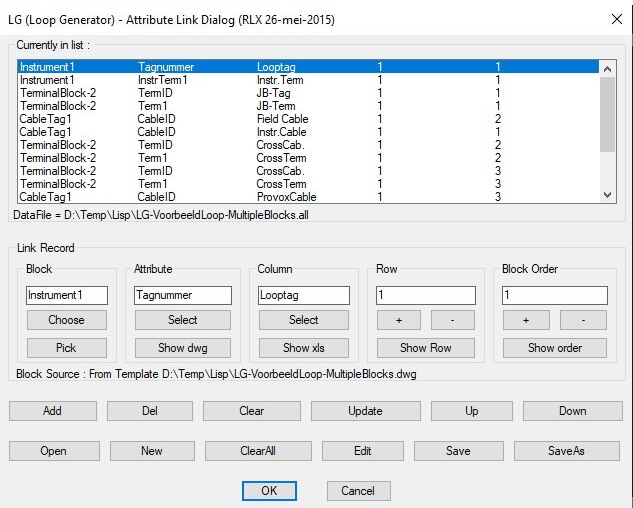Image resolution: width=633 pixels, height=508 pixels.
Task: Click the Choose button under Block
Action: [66, 320]
